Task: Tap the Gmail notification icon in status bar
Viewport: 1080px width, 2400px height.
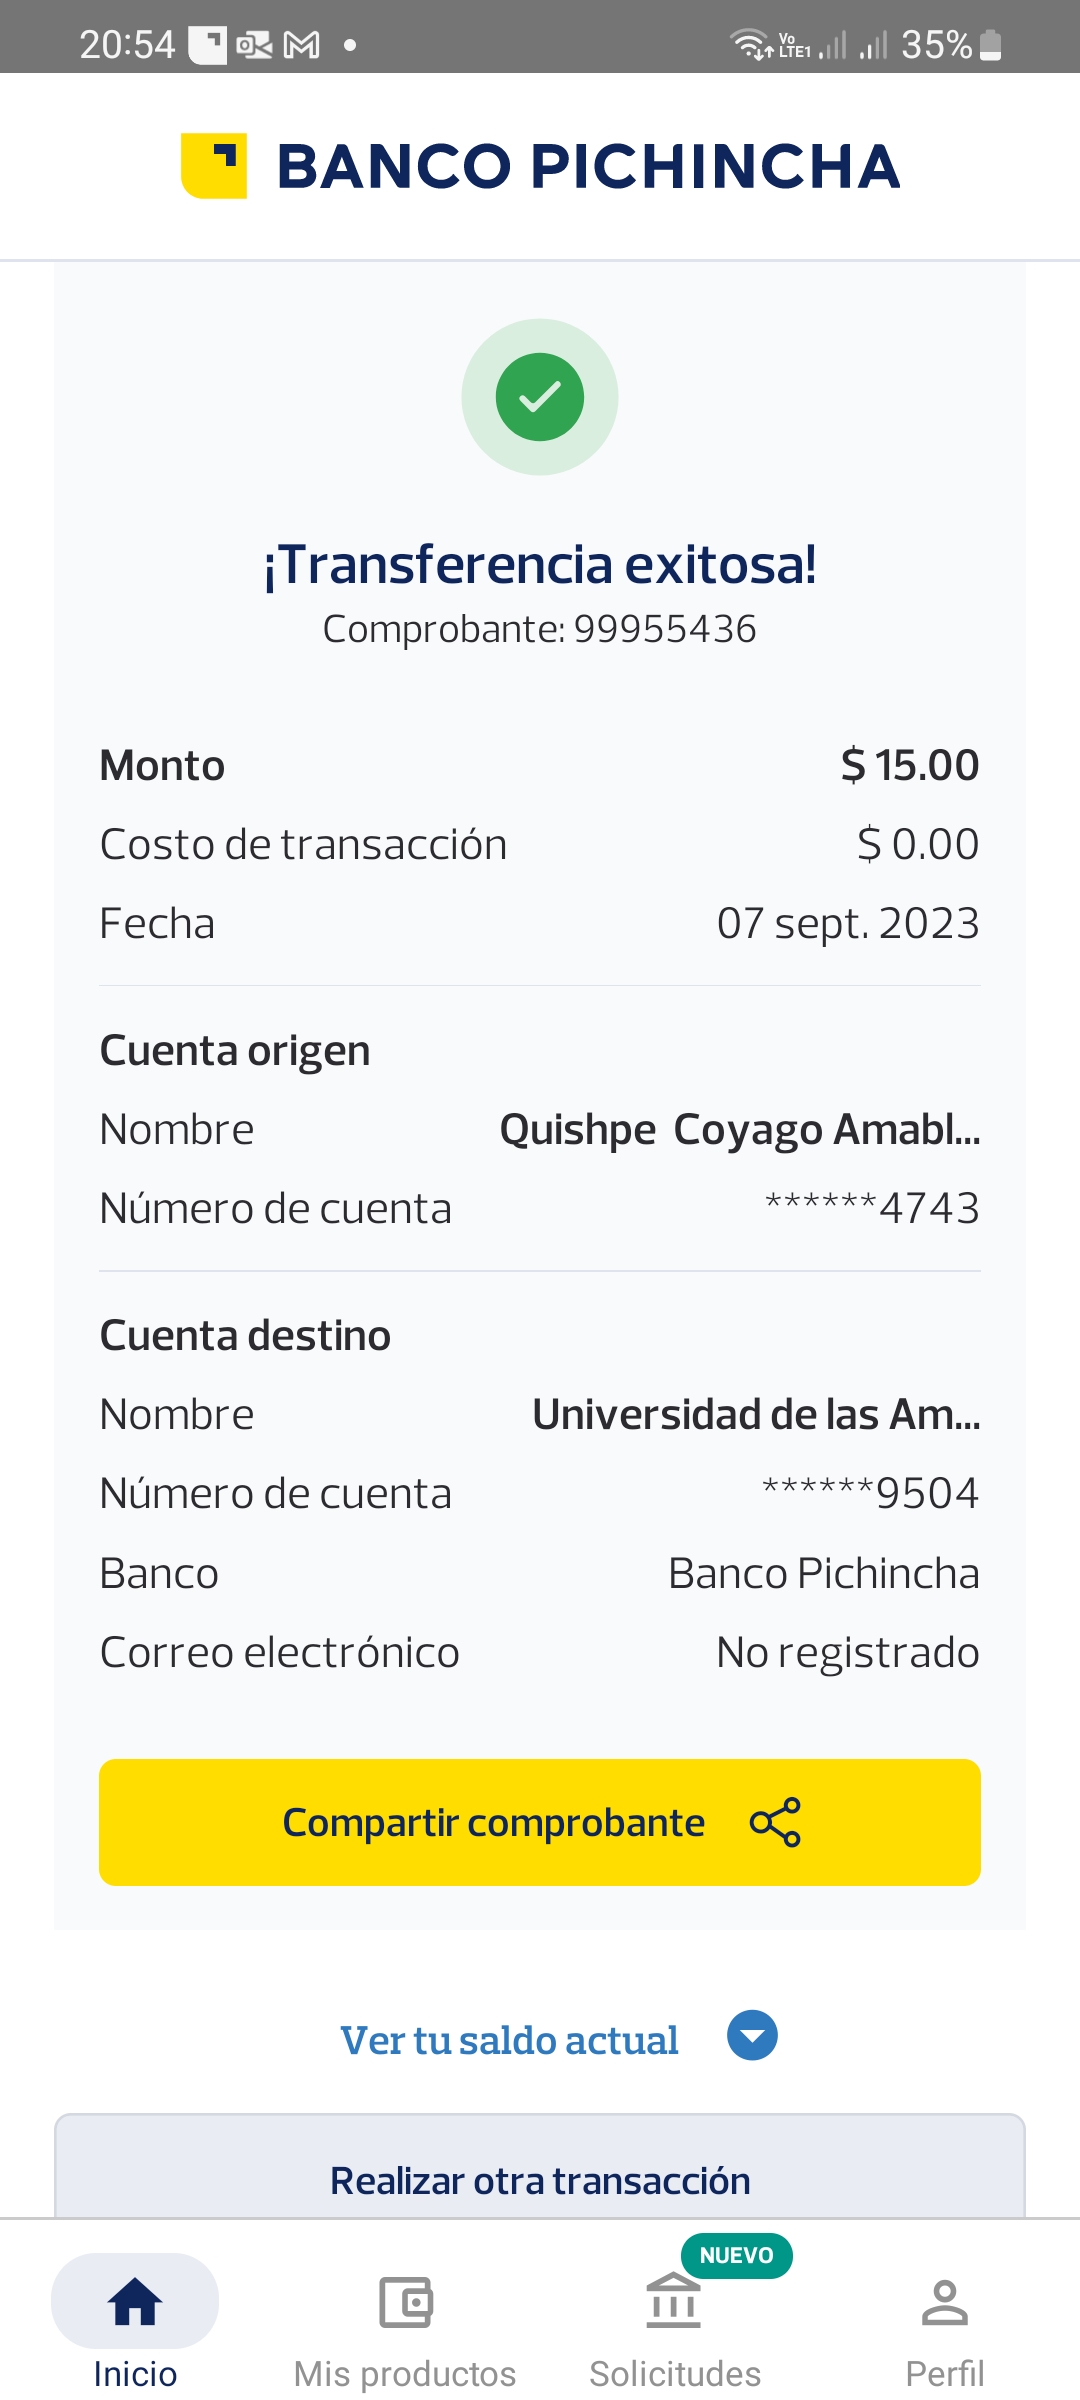Action: tap(302, 45)
